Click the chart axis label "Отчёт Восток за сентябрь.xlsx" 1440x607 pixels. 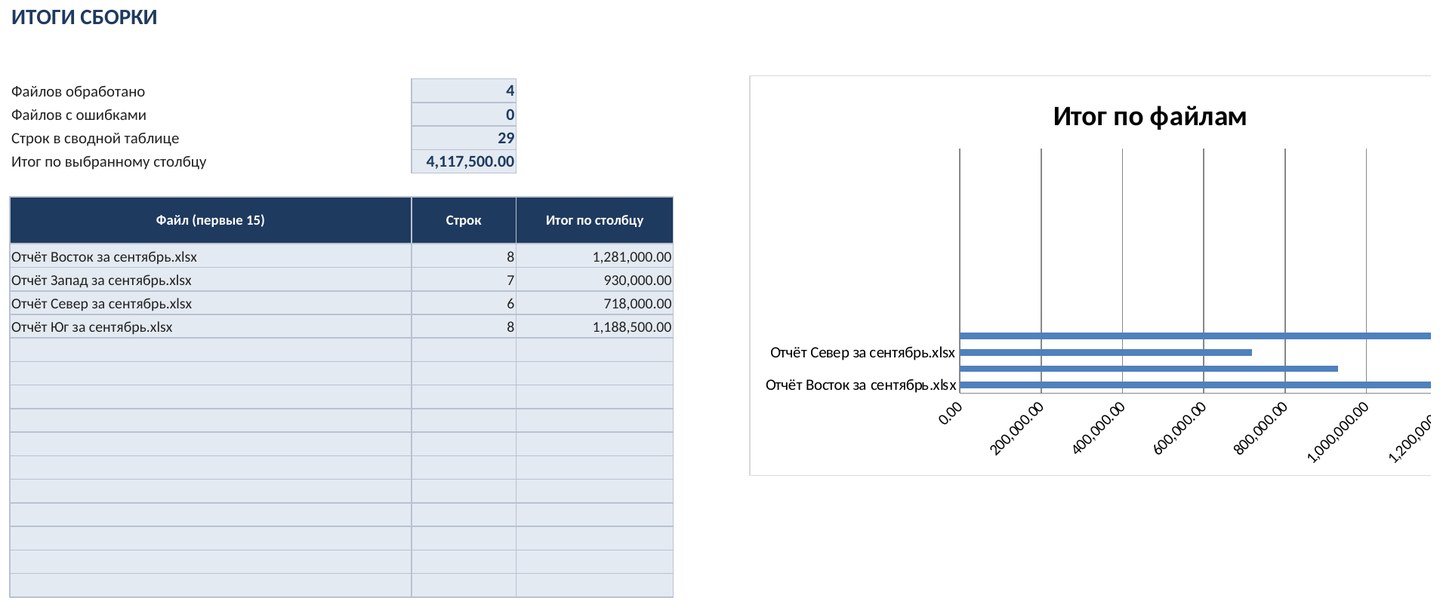861,384
